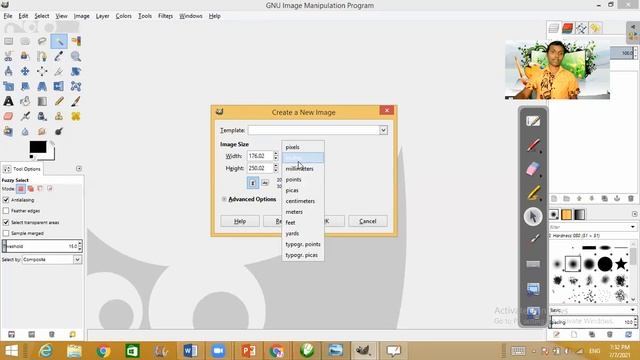Delete the layer with the trash button
The width and height of the screenshot is (640, 360).
click(x=631, y=199)
